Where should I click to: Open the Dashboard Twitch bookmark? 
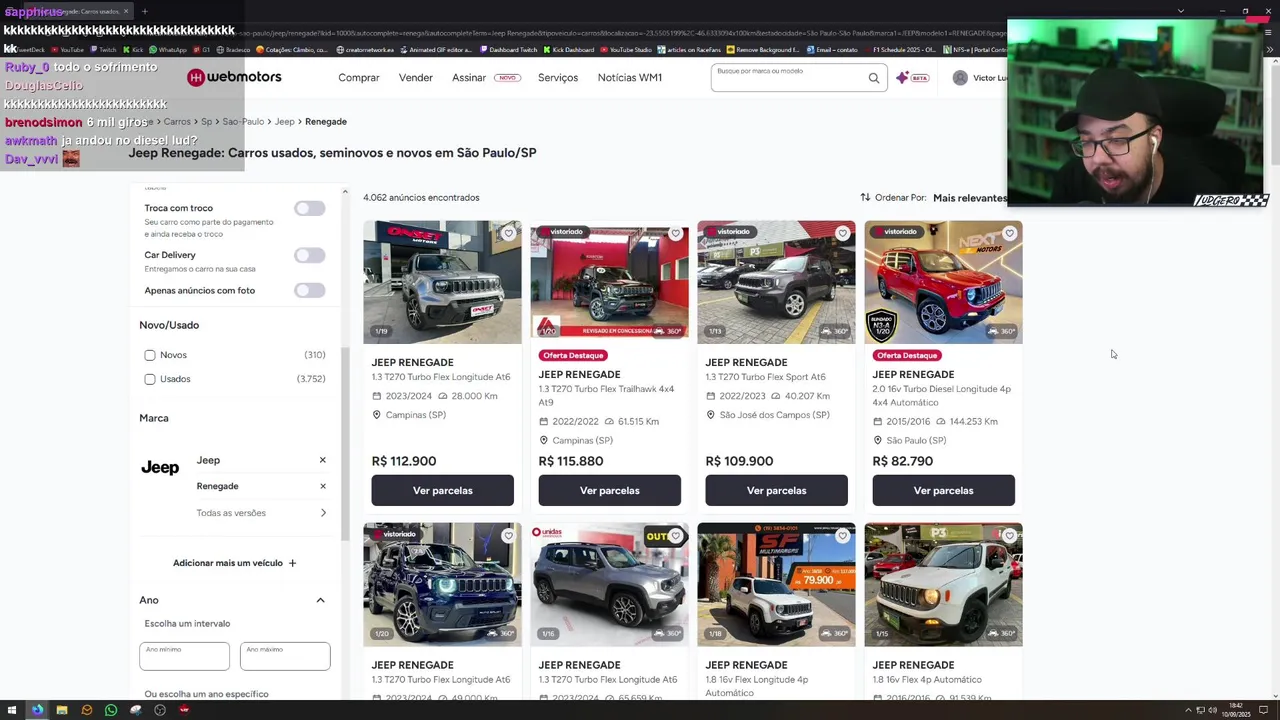point(509,49)
